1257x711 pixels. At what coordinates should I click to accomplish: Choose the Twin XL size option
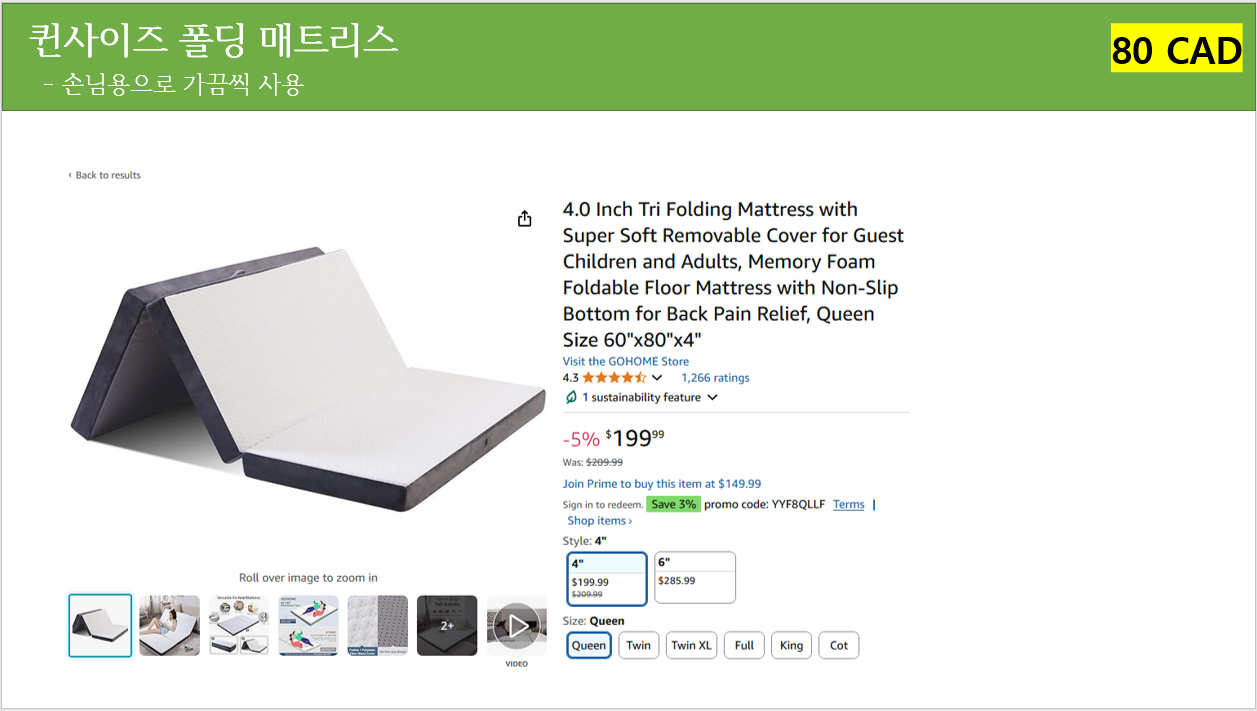[x=693, y=645]
